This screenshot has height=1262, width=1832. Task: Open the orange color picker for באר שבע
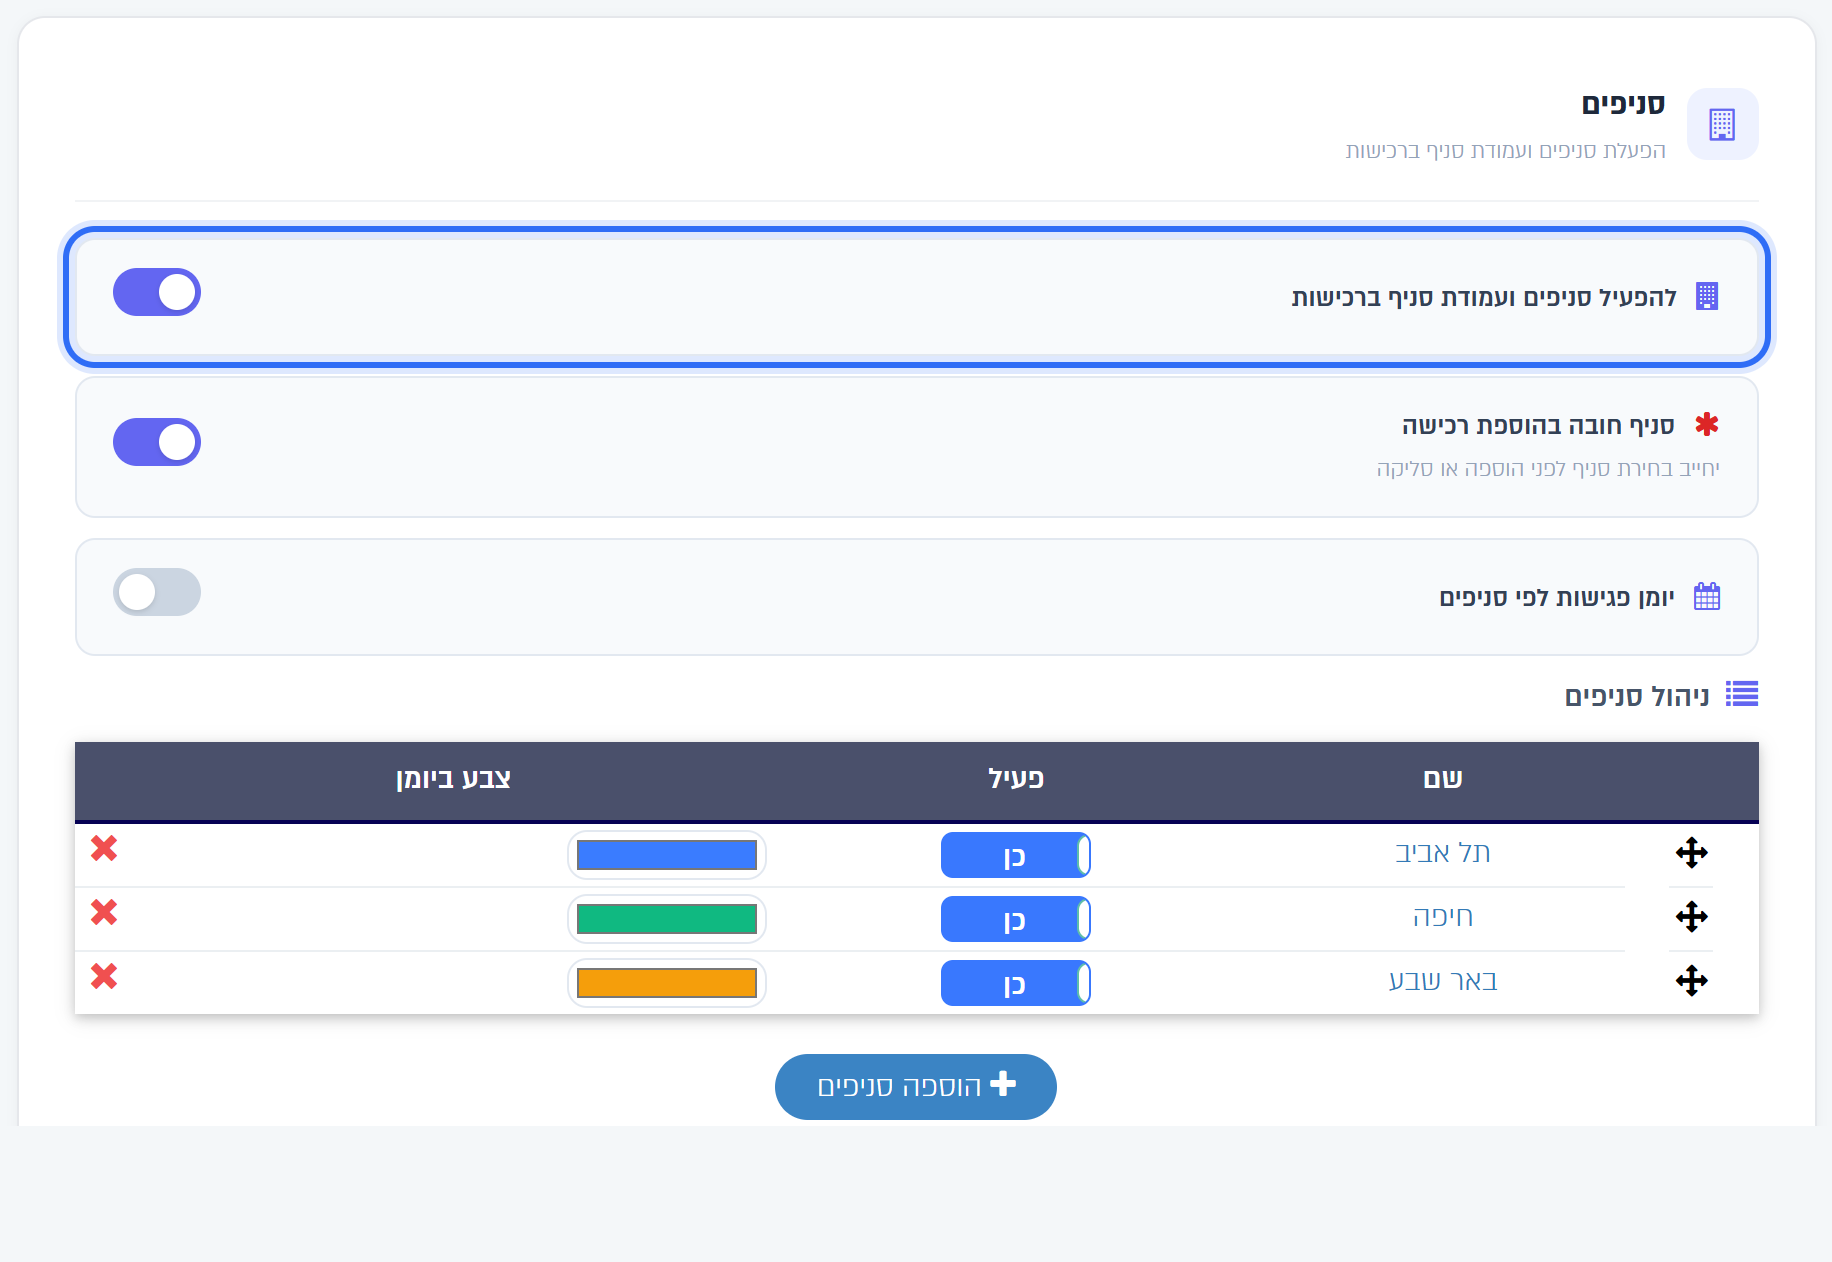pos(667,983)
